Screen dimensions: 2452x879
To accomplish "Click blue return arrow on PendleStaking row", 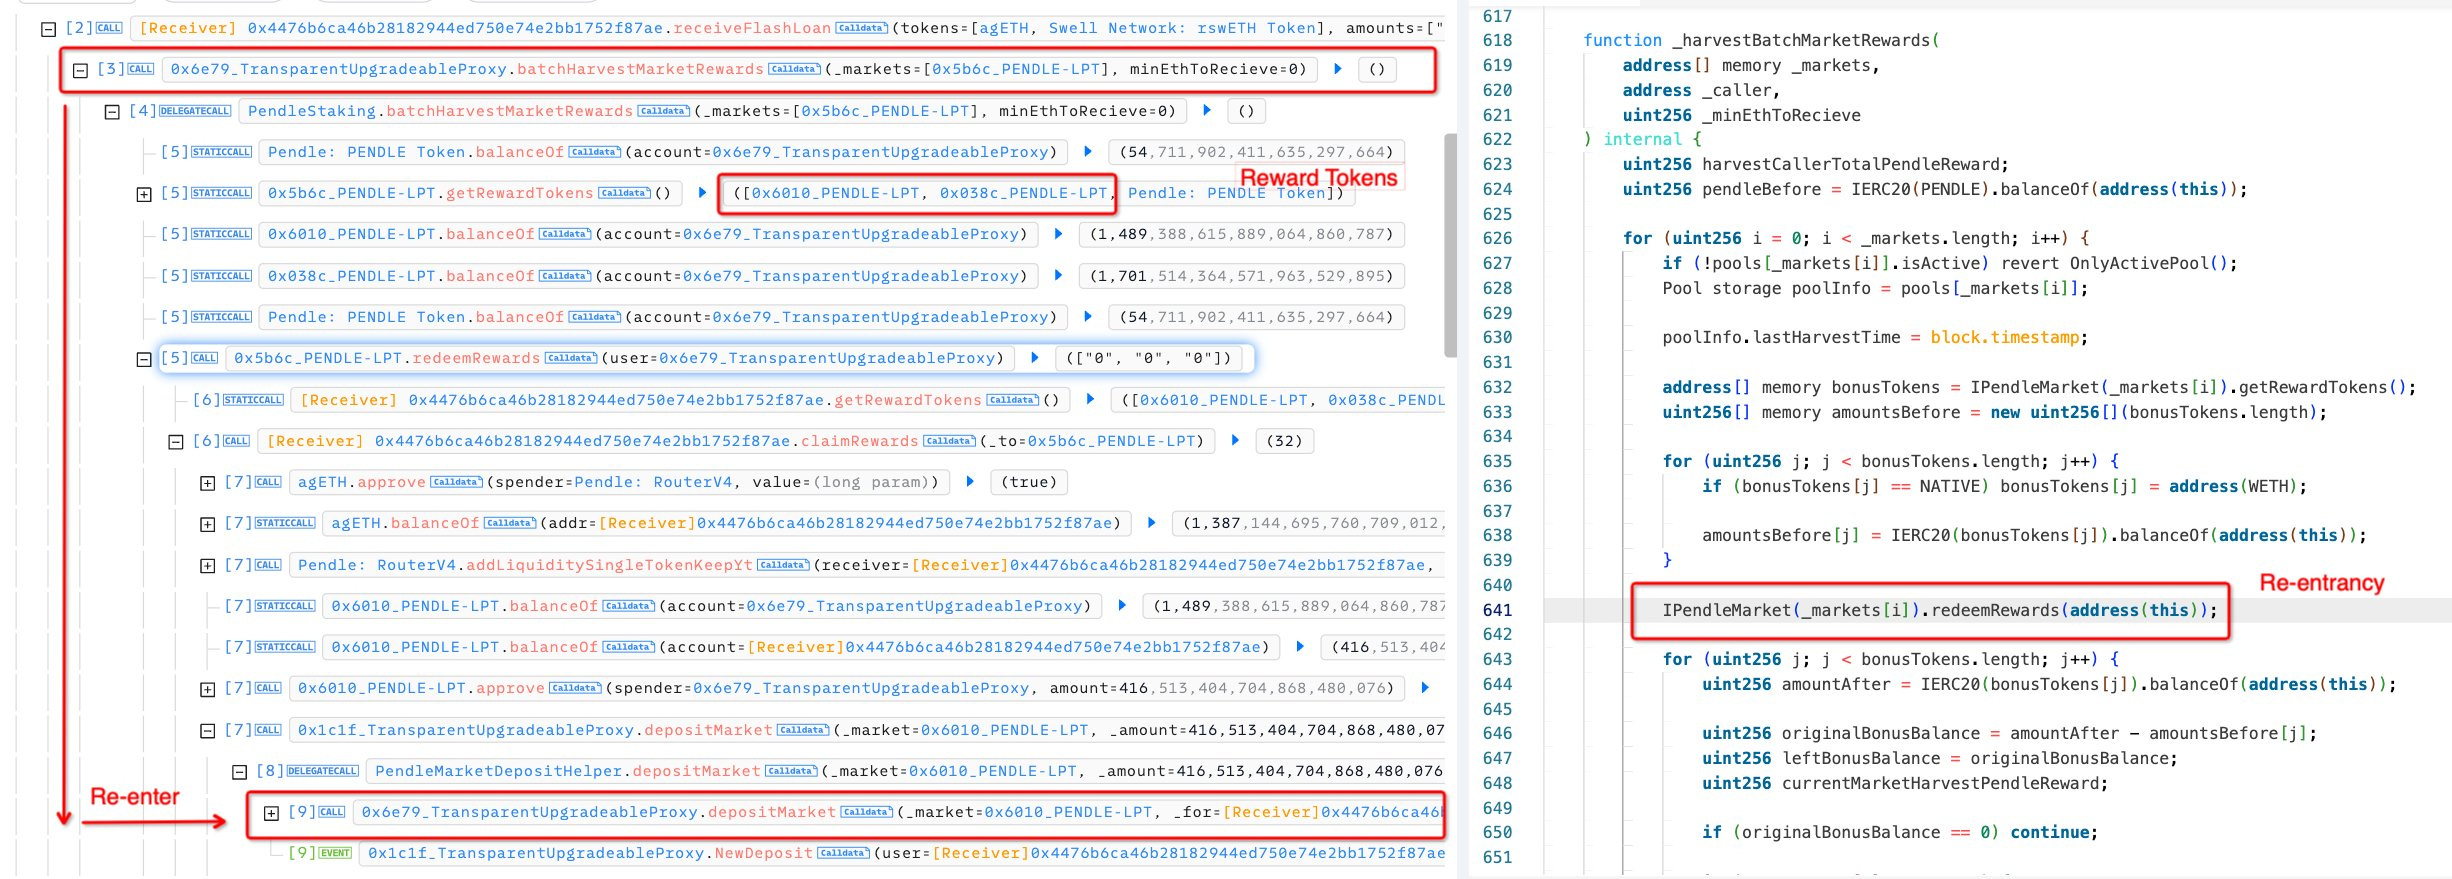I will [1207, 111].
